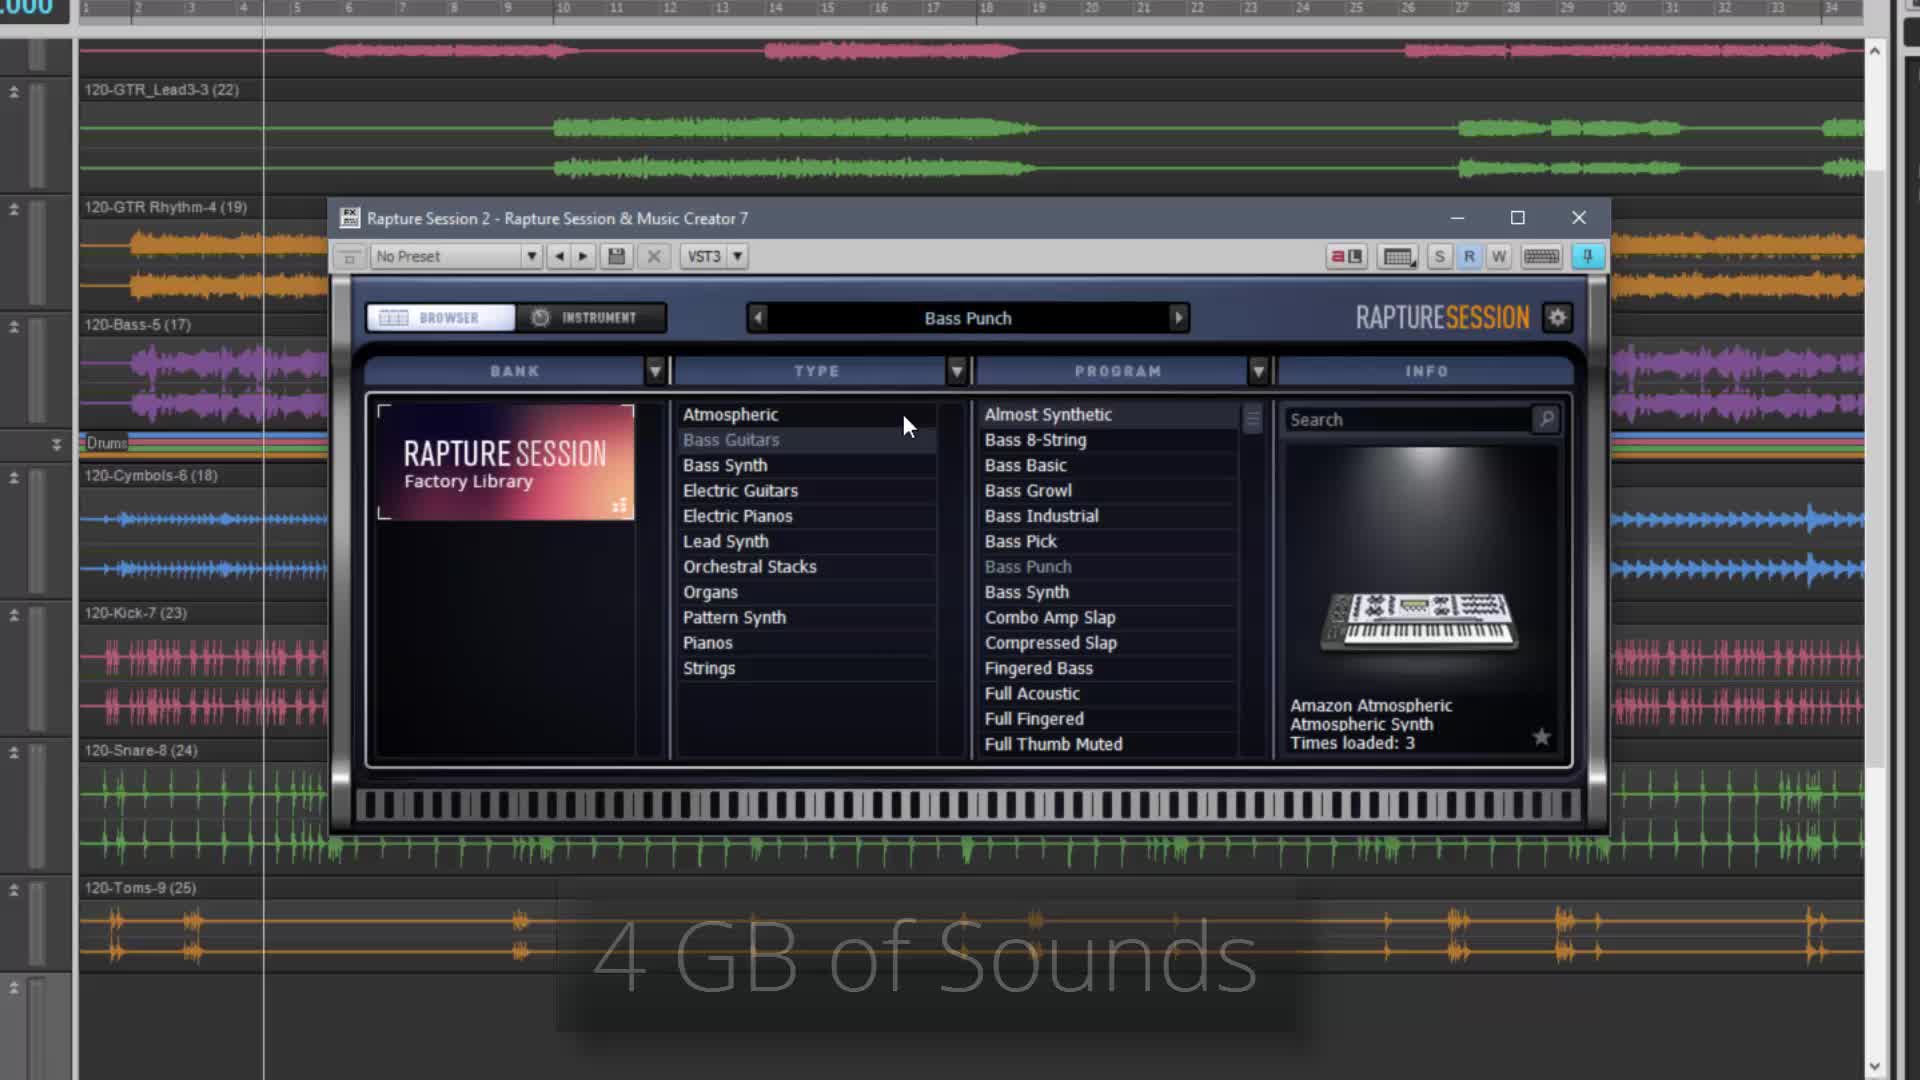1920x1080 pixels.
Task: Click the Search input field
Action: tap(1407, 420)
